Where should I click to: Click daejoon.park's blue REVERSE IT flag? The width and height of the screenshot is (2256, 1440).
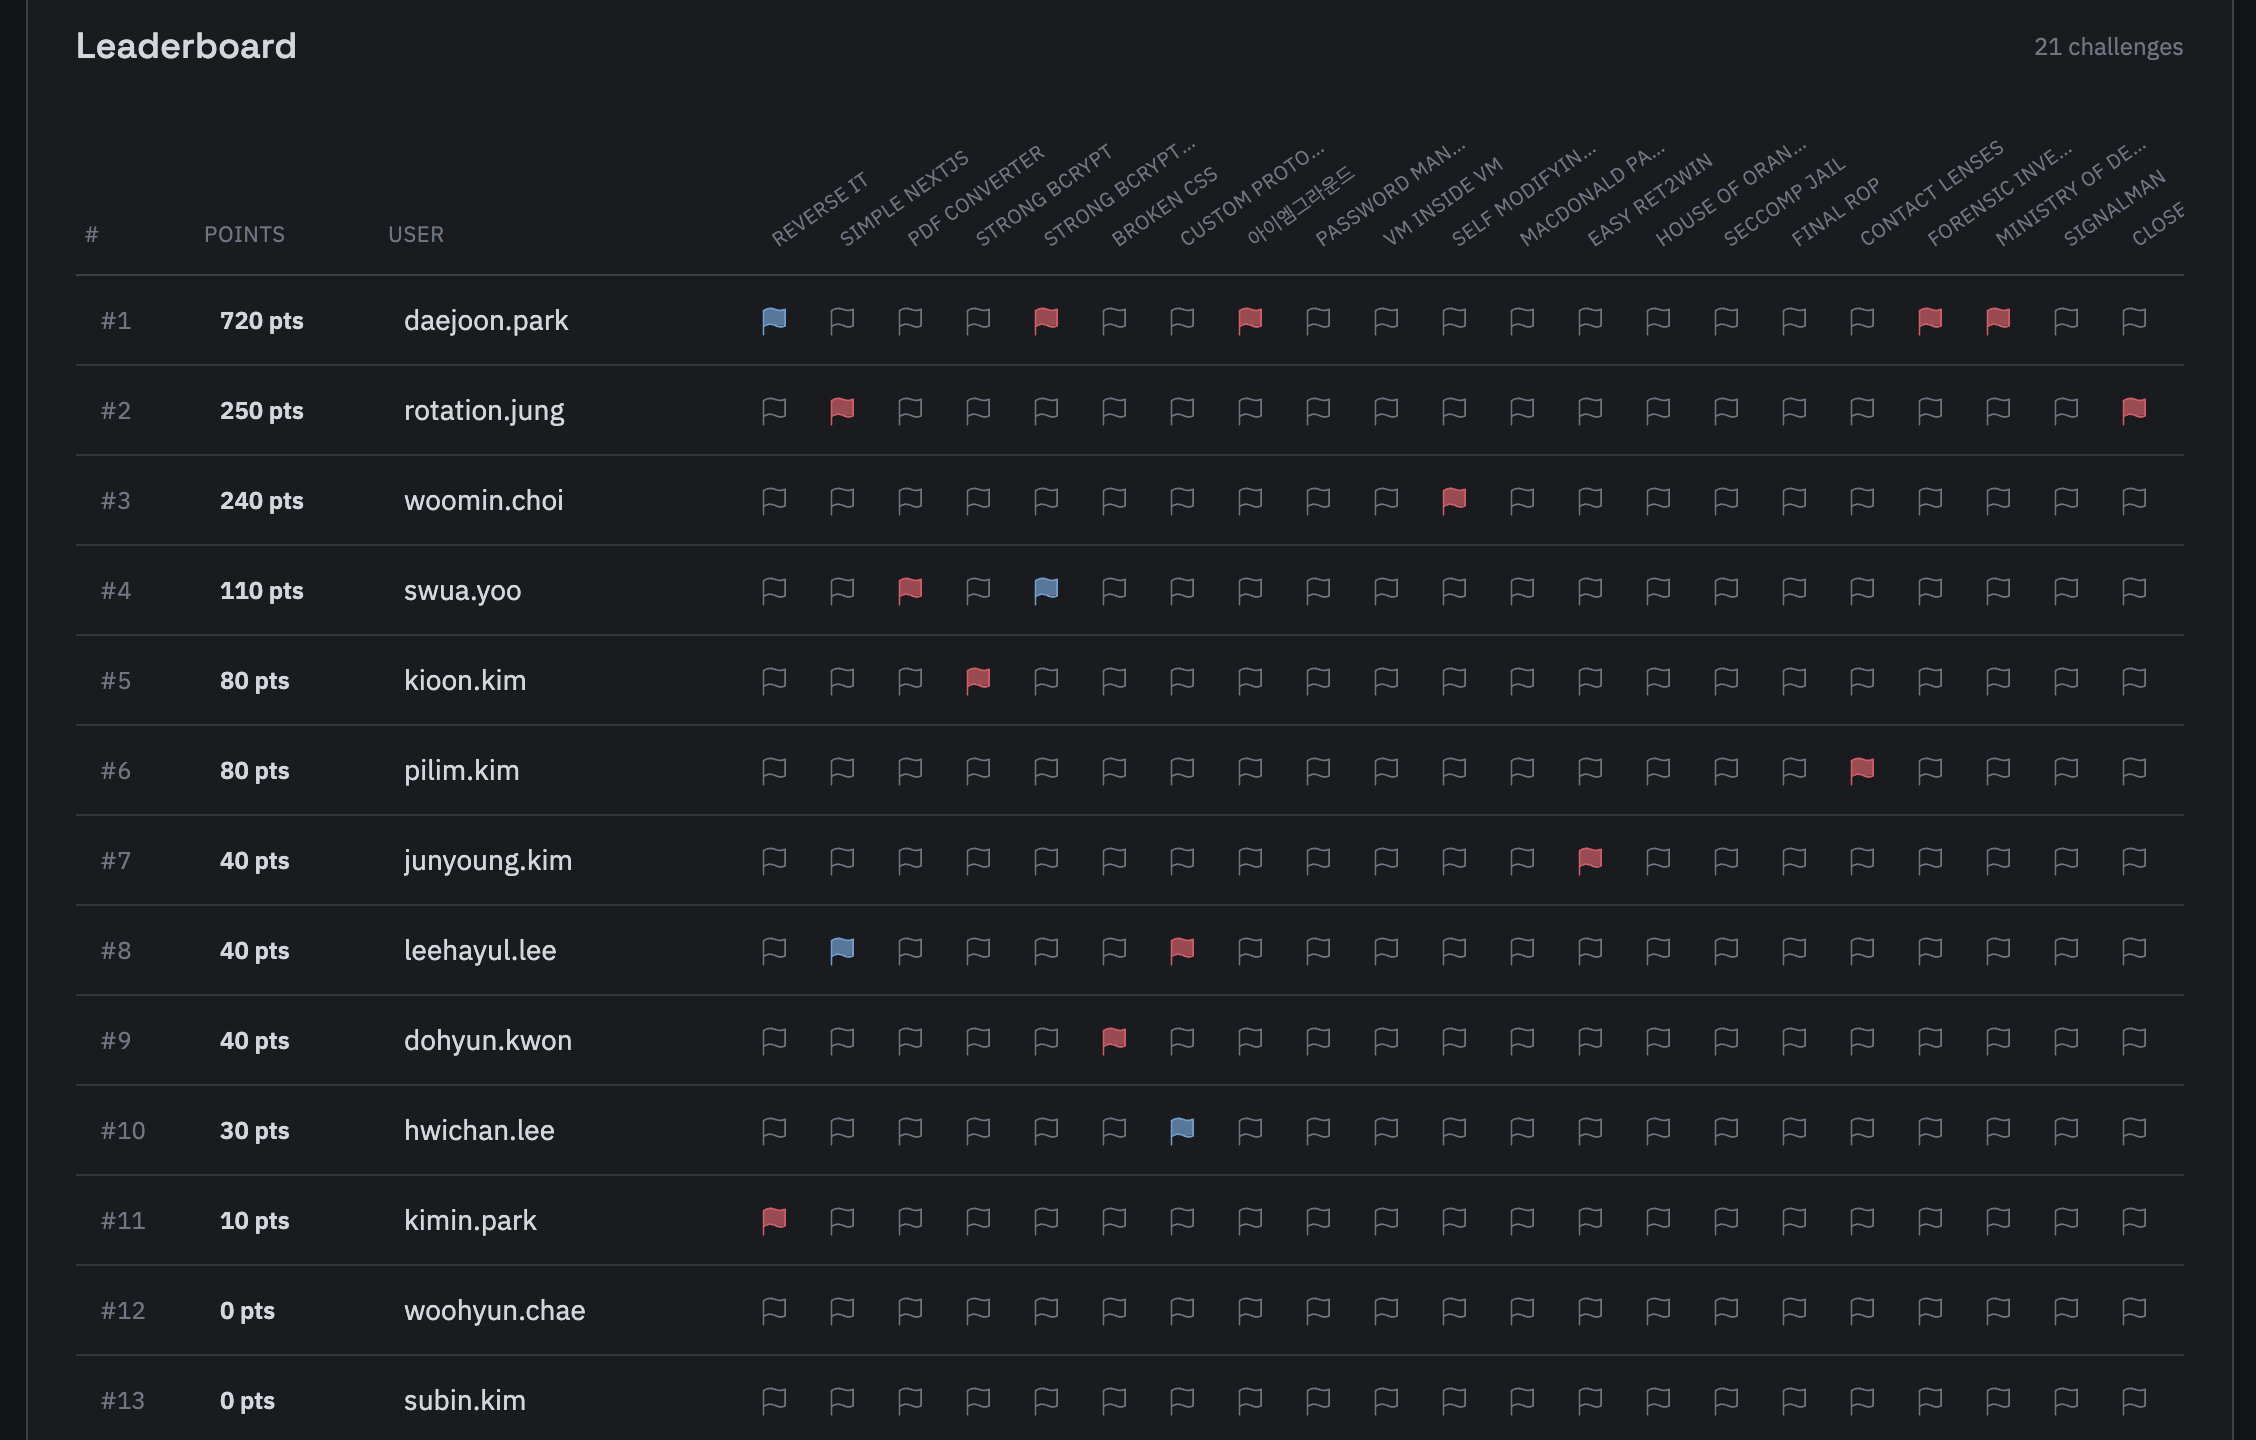click(x=775, y=320)
